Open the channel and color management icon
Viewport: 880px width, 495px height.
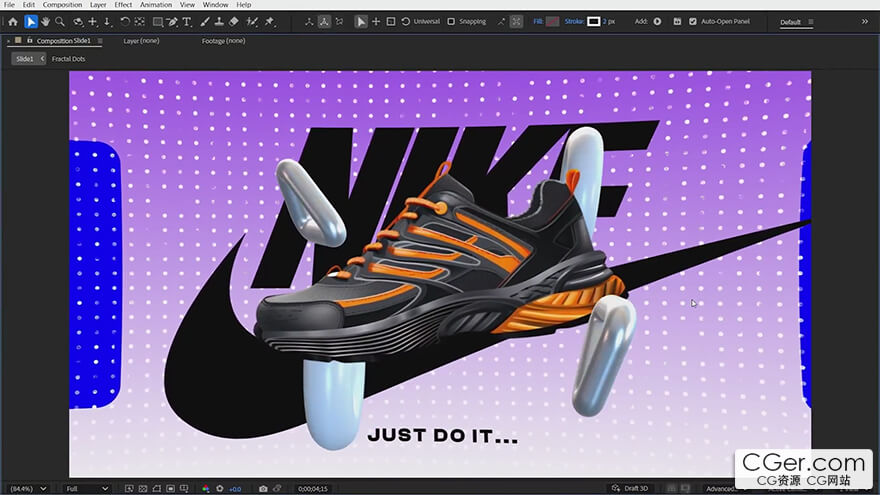pos(205,489)
